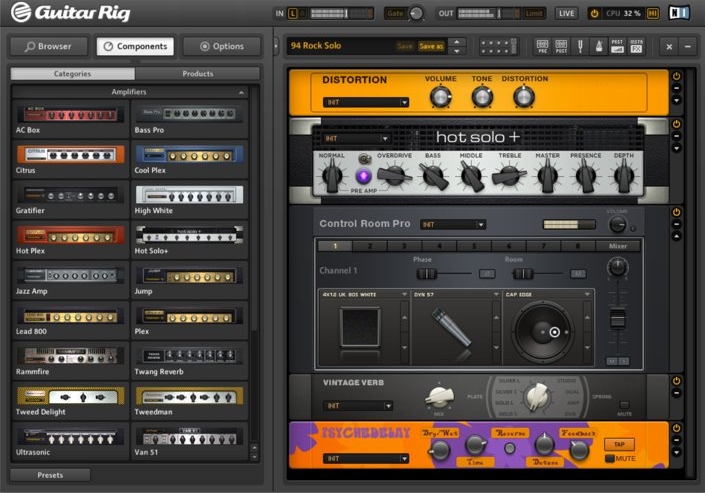The width and height of the screenshot is (705, 493).
Task: Enable the LIVE view button
Action: click(566, 13)
